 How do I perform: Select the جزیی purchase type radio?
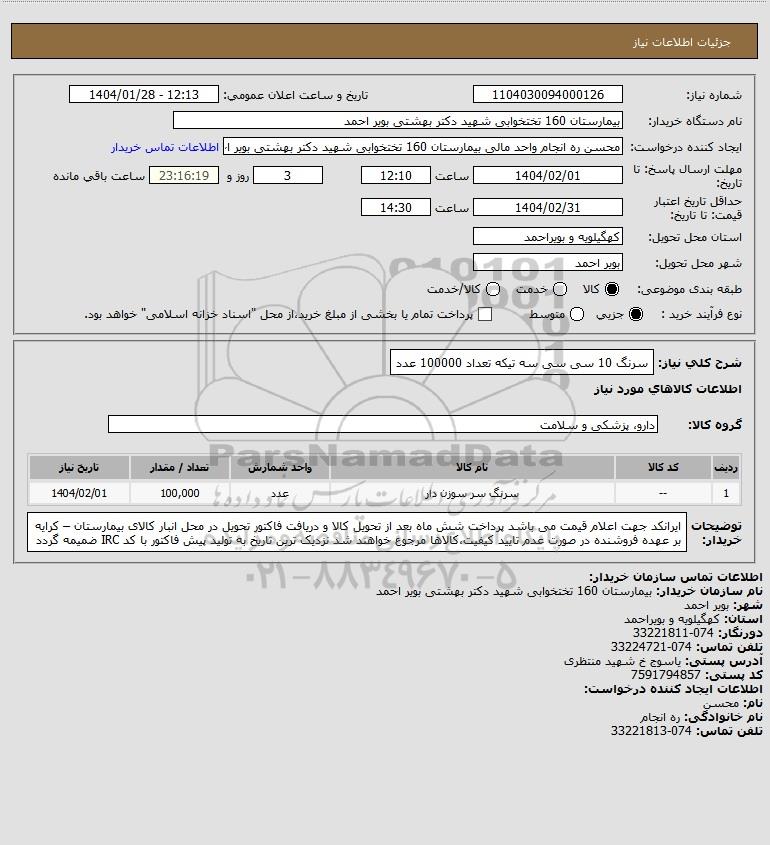coord(636,314)
